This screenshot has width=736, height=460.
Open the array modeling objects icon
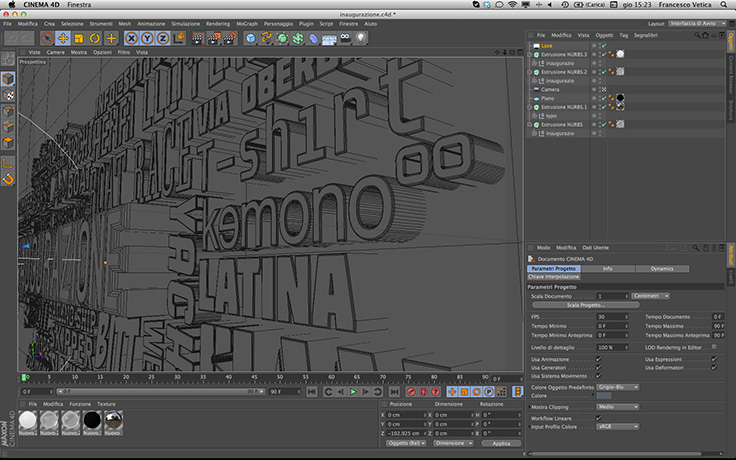[298, 38]
